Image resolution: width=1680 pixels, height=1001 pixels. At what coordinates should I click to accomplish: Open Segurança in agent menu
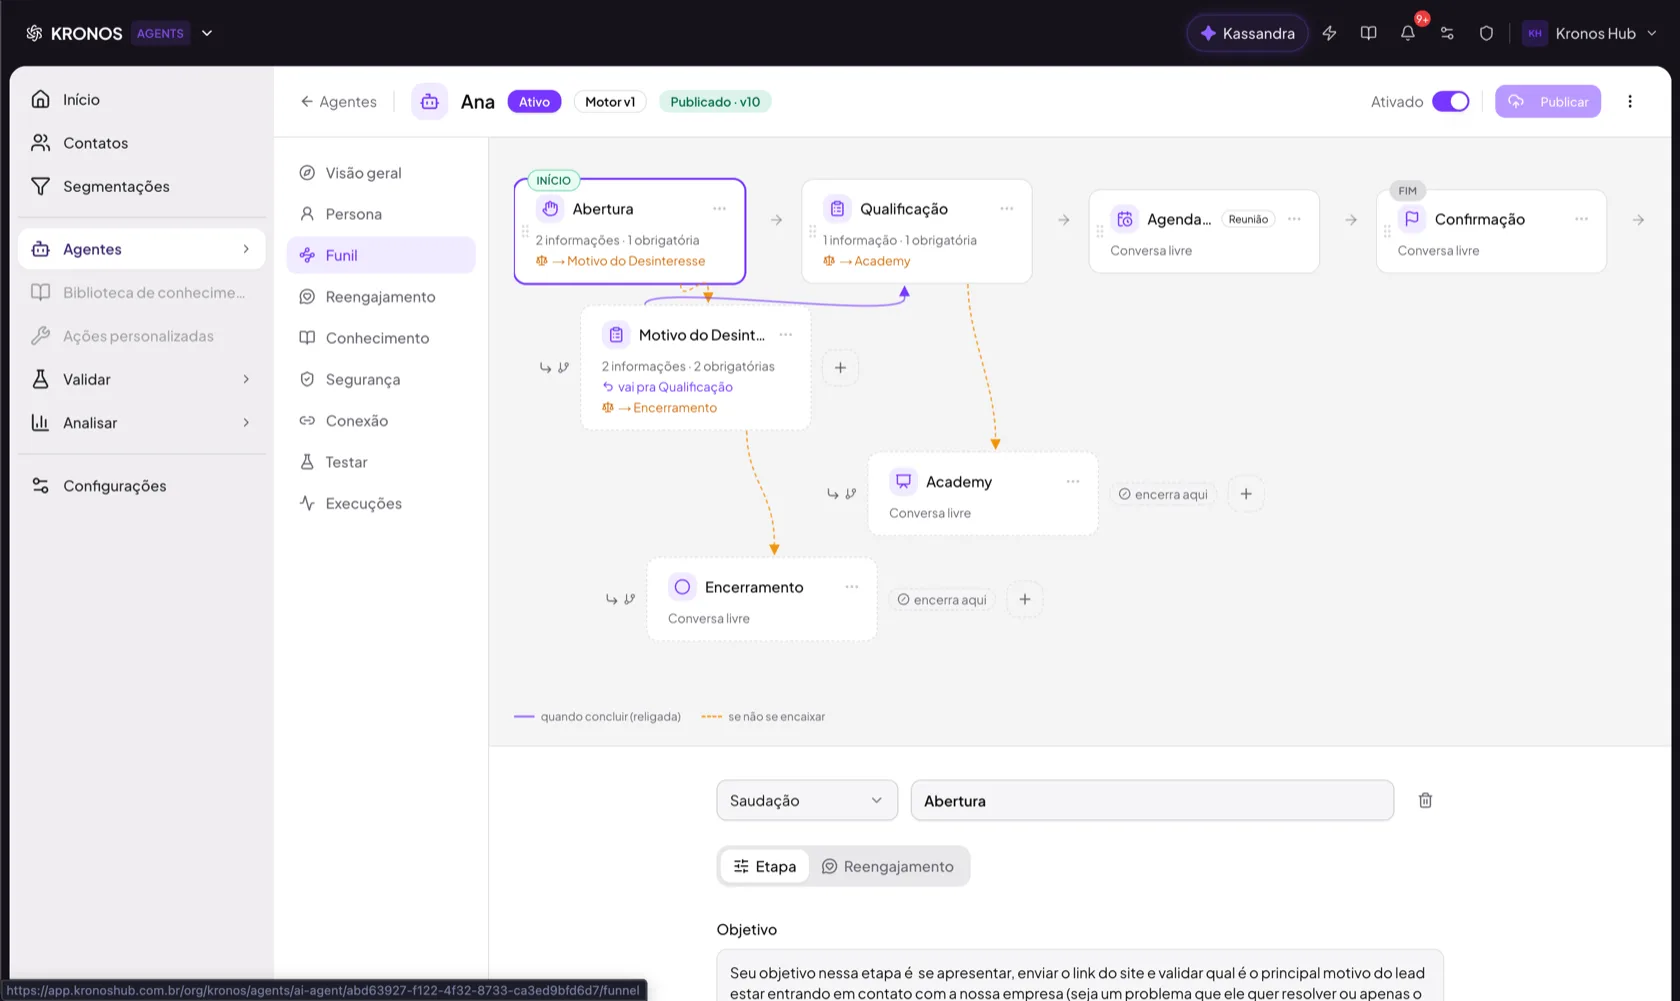tap(381, 379)
